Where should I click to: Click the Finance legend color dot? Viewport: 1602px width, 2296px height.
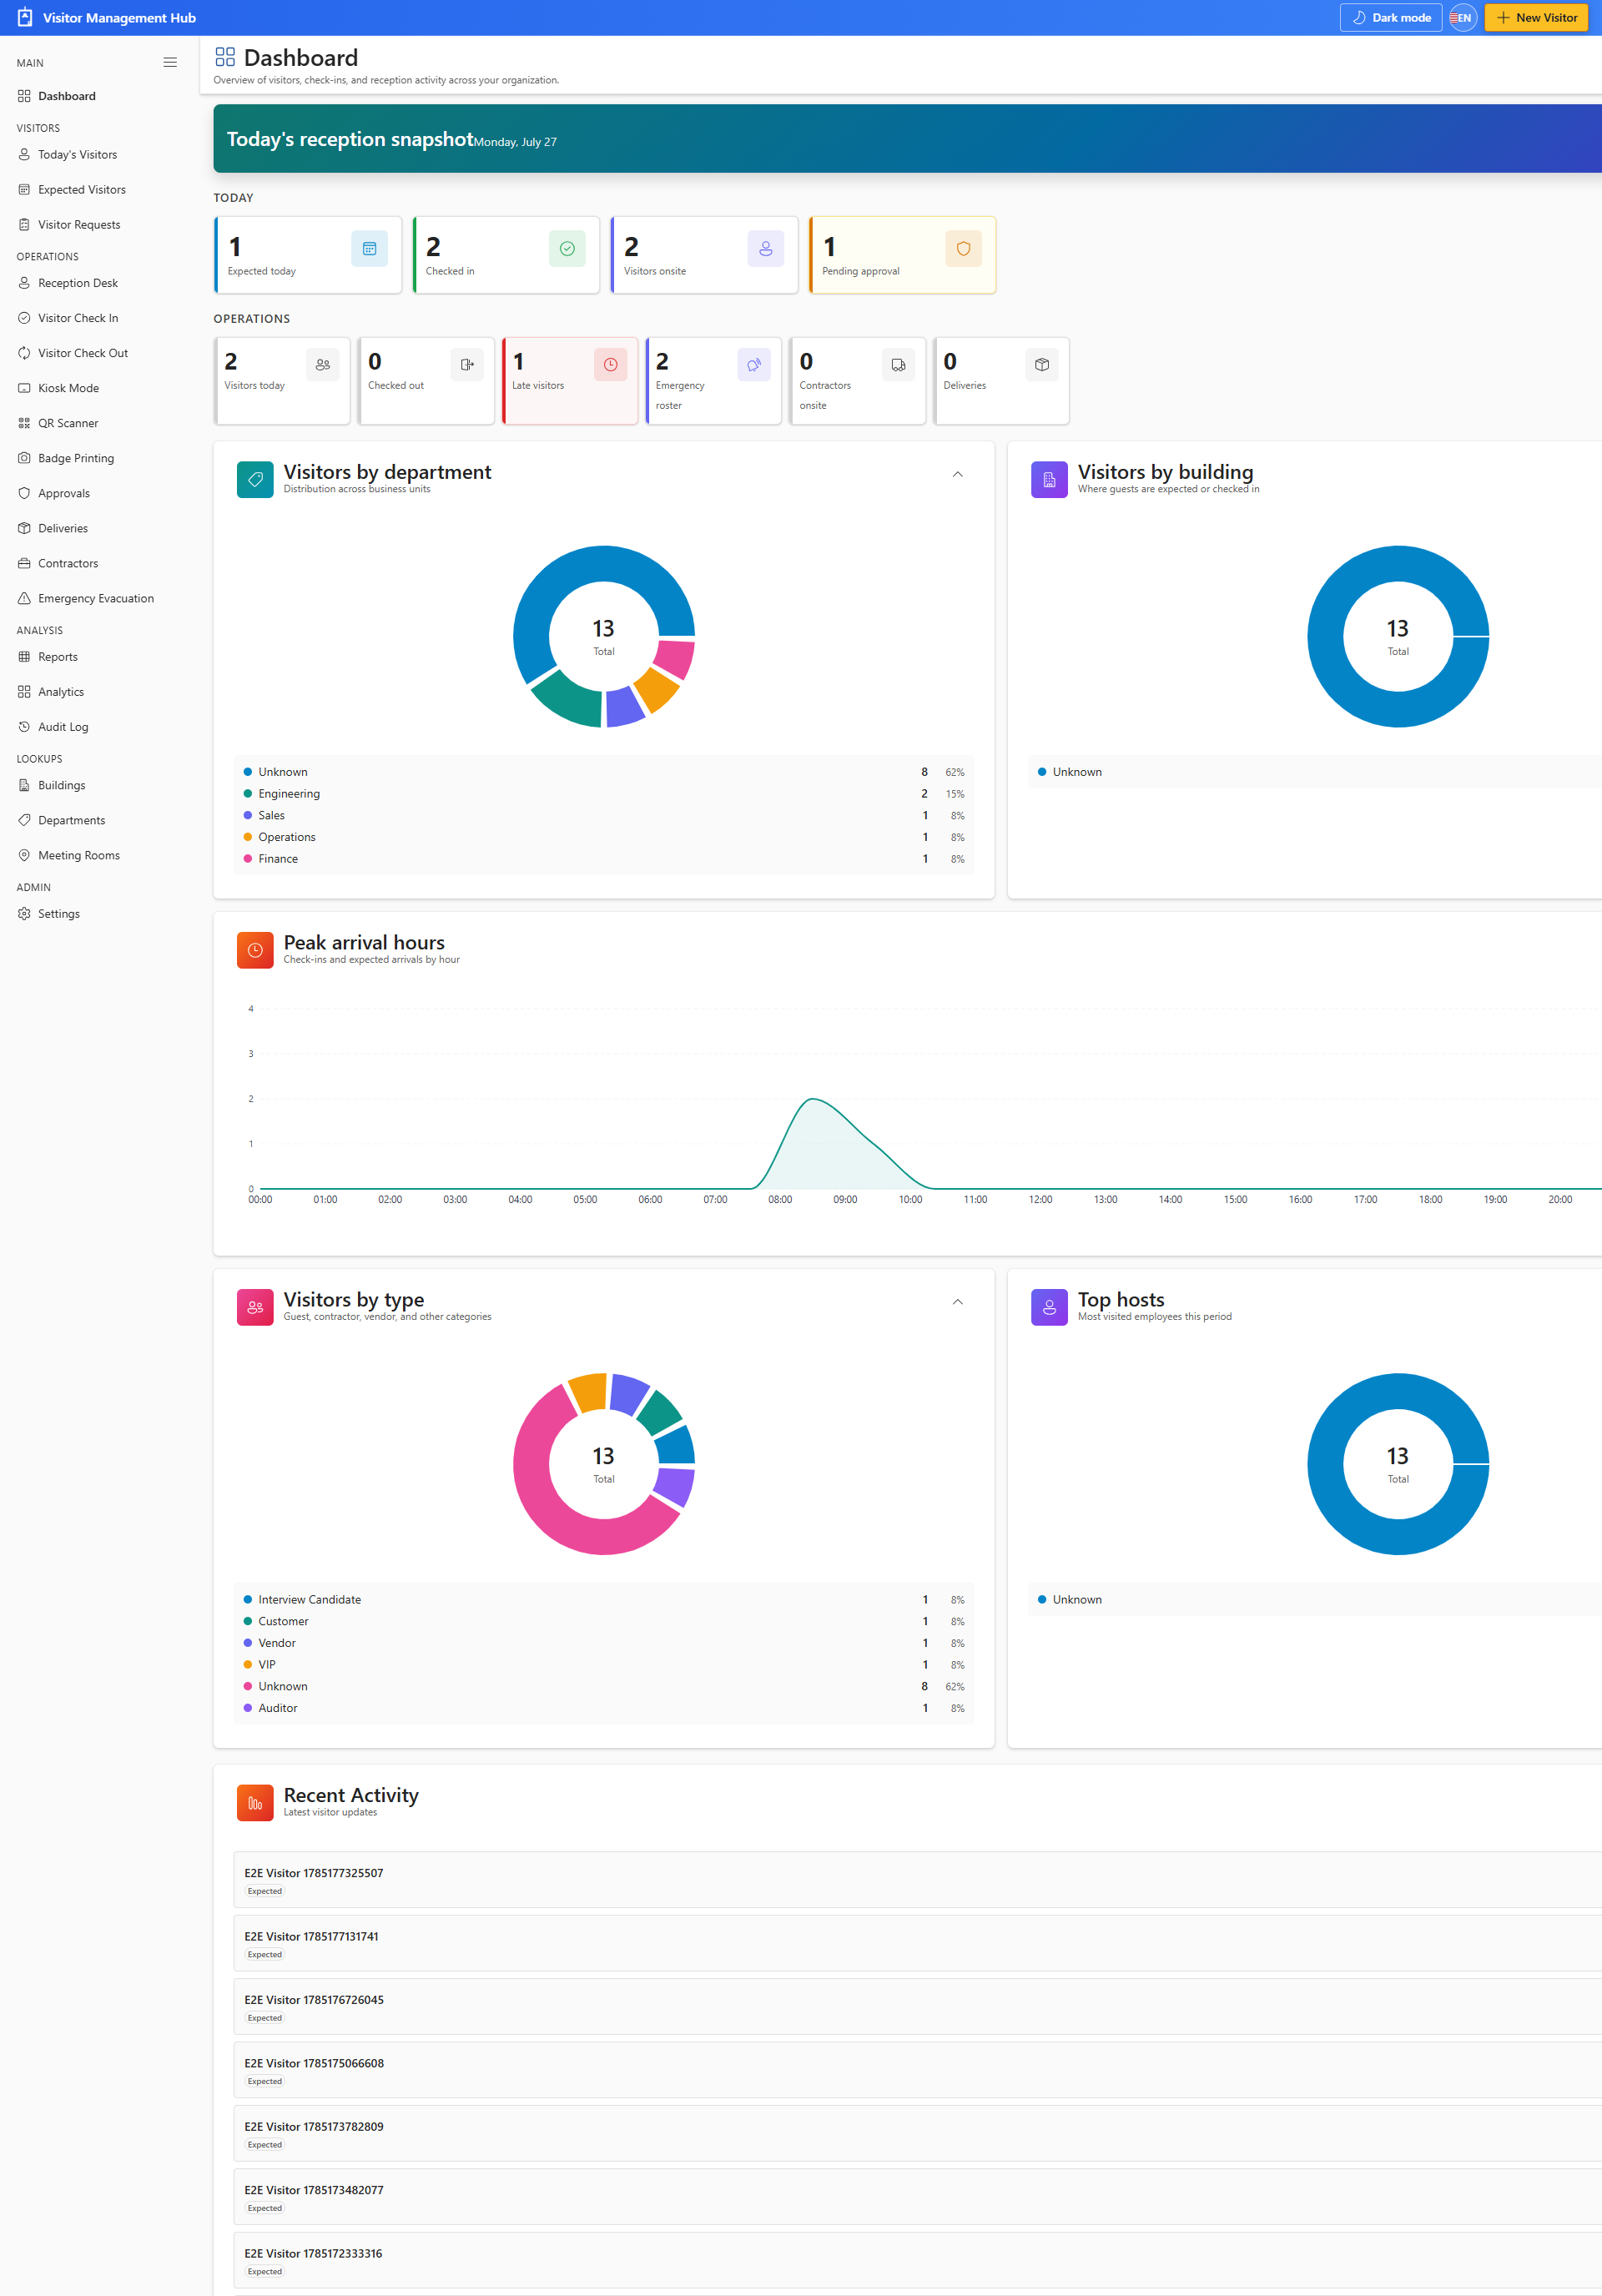(x=248, y=859)
